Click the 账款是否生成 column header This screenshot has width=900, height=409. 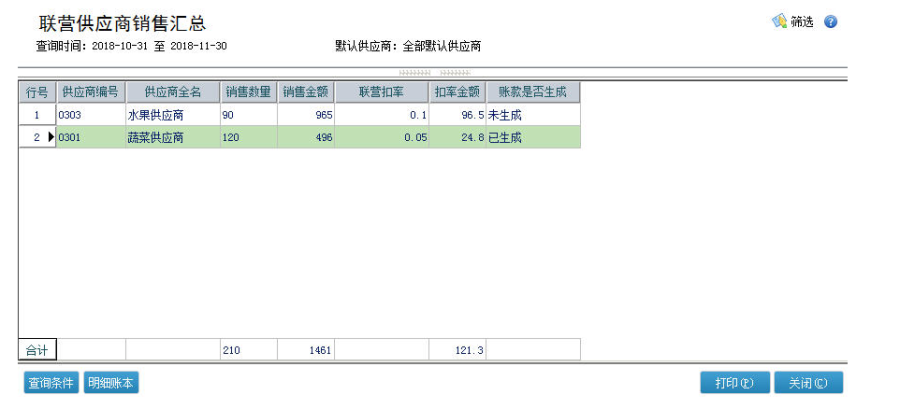tap(533, 92)
